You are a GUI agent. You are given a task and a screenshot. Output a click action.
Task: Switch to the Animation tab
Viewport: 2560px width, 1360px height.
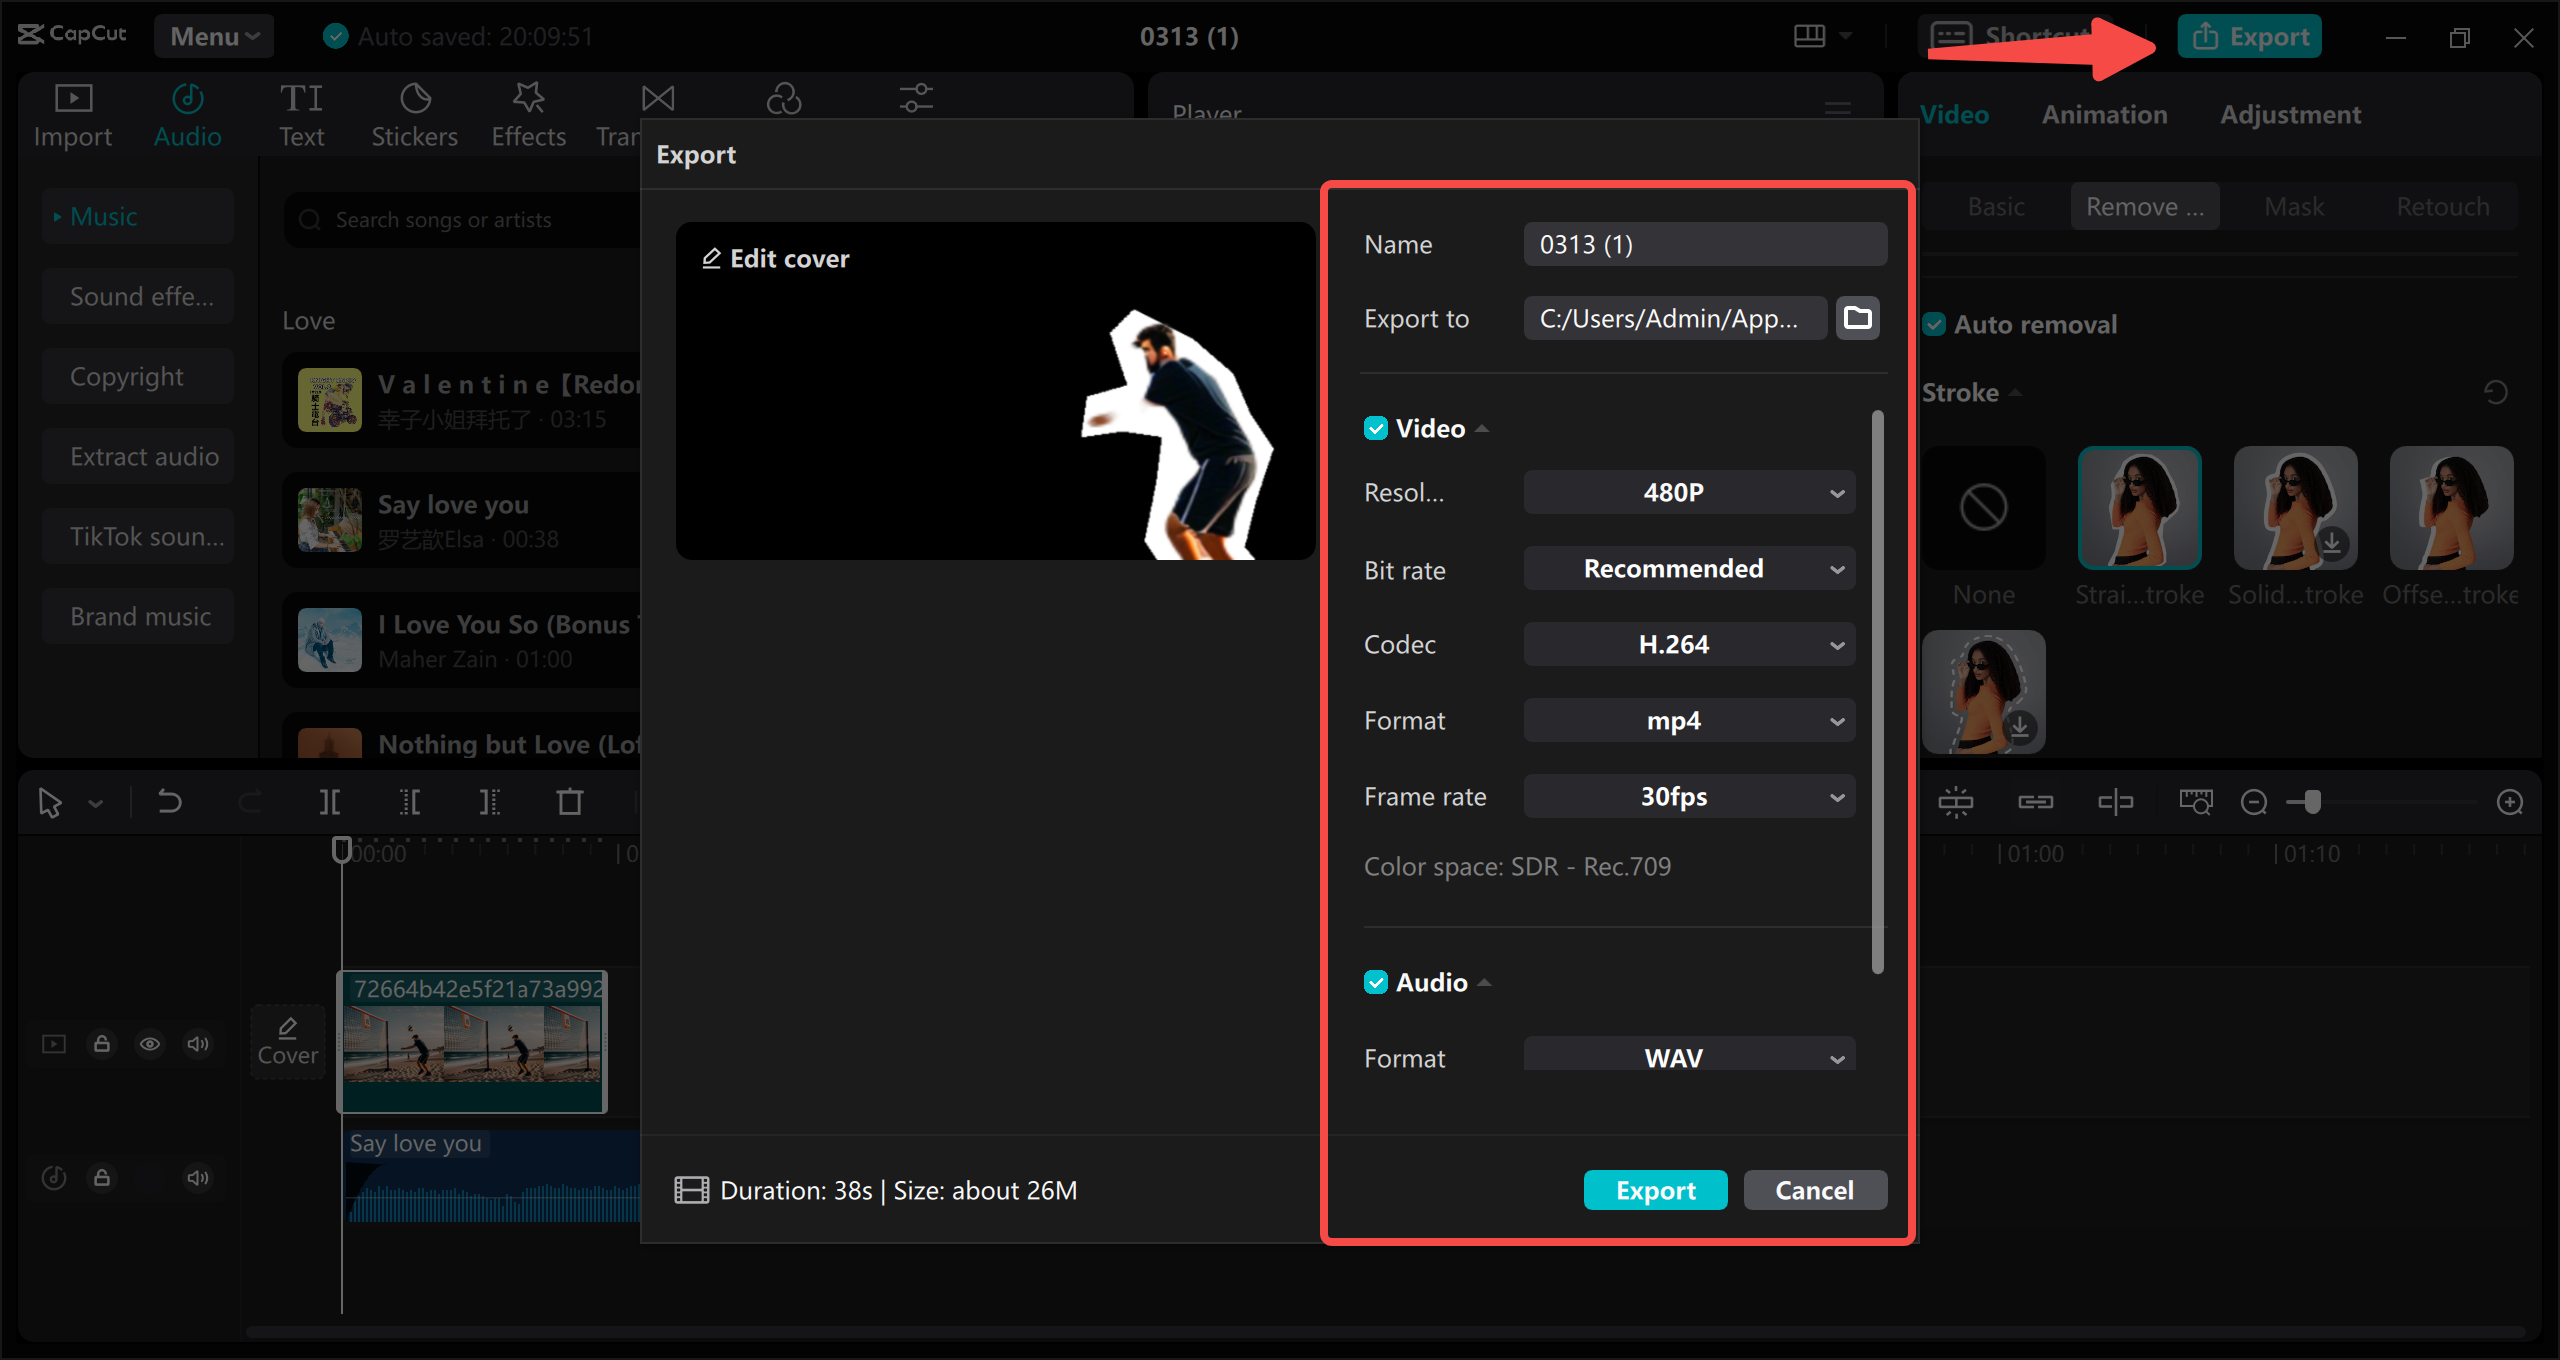pos(2104,114)
